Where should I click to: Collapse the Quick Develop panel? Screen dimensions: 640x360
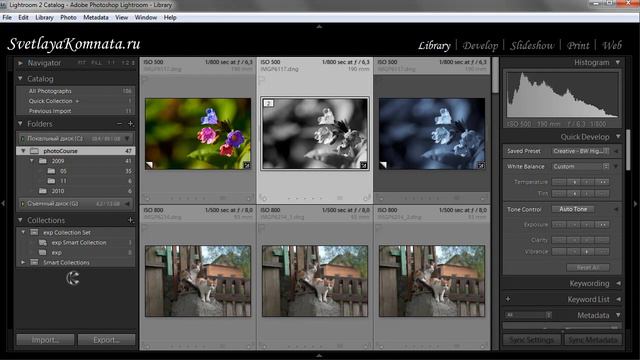tap(618, 136)
